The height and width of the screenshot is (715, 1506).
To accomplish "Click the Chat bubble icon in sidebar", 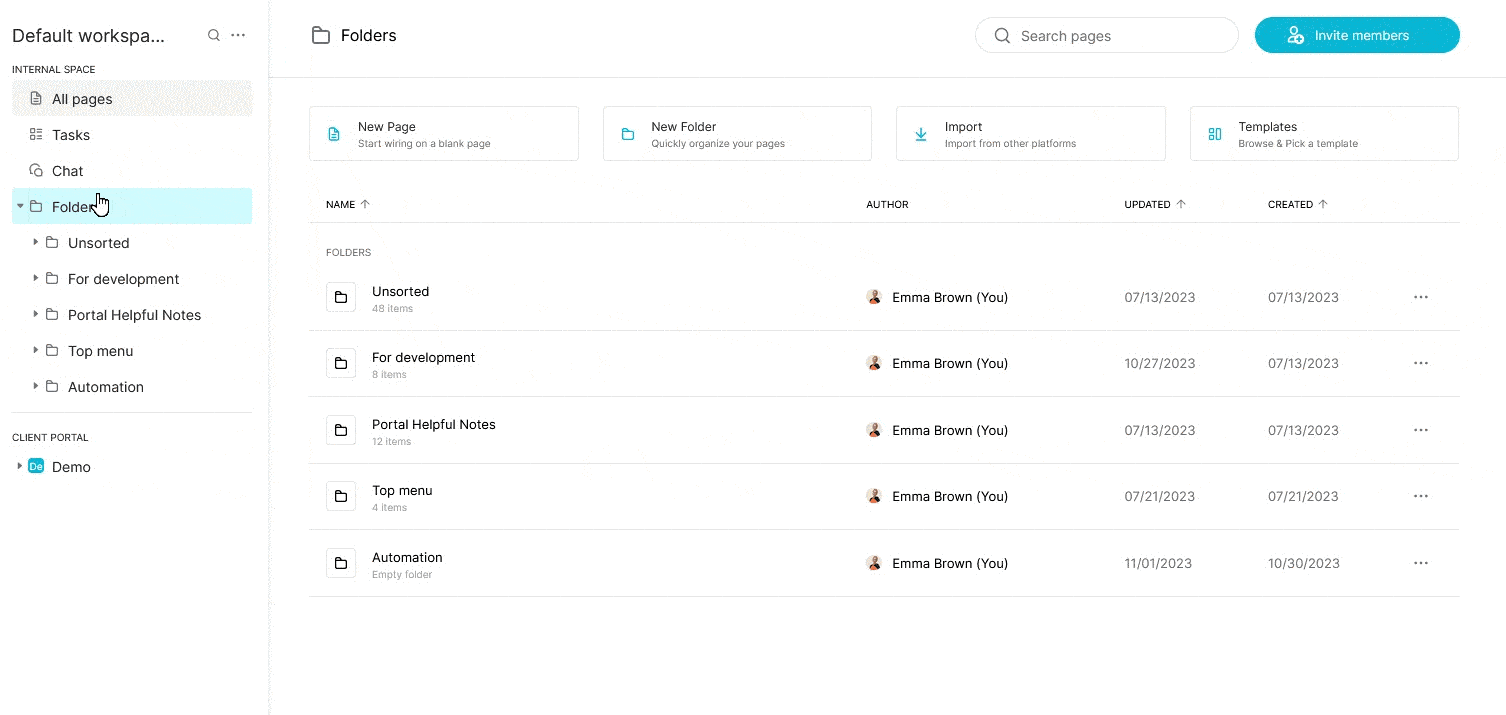I will (36, 171).
